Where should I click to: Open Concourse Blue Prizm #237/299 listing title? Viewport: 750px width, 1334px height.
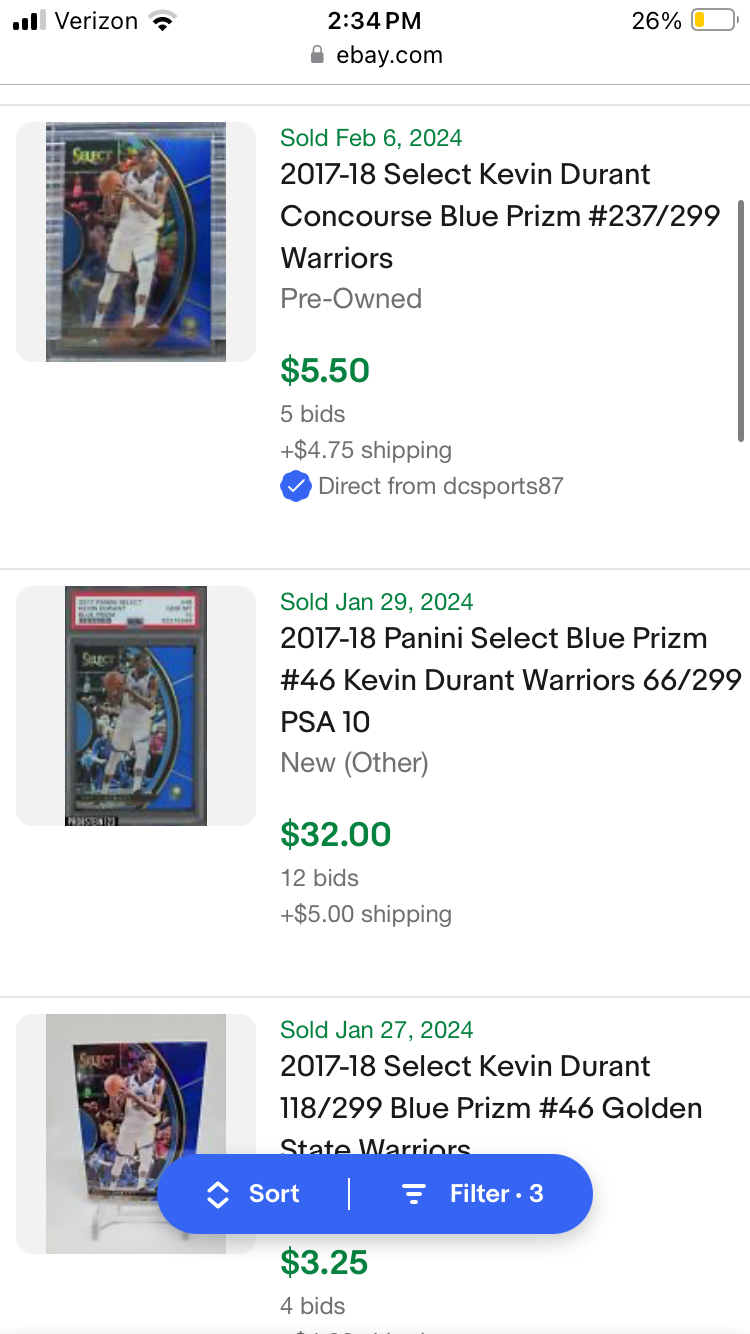click(x=500, y=216)
